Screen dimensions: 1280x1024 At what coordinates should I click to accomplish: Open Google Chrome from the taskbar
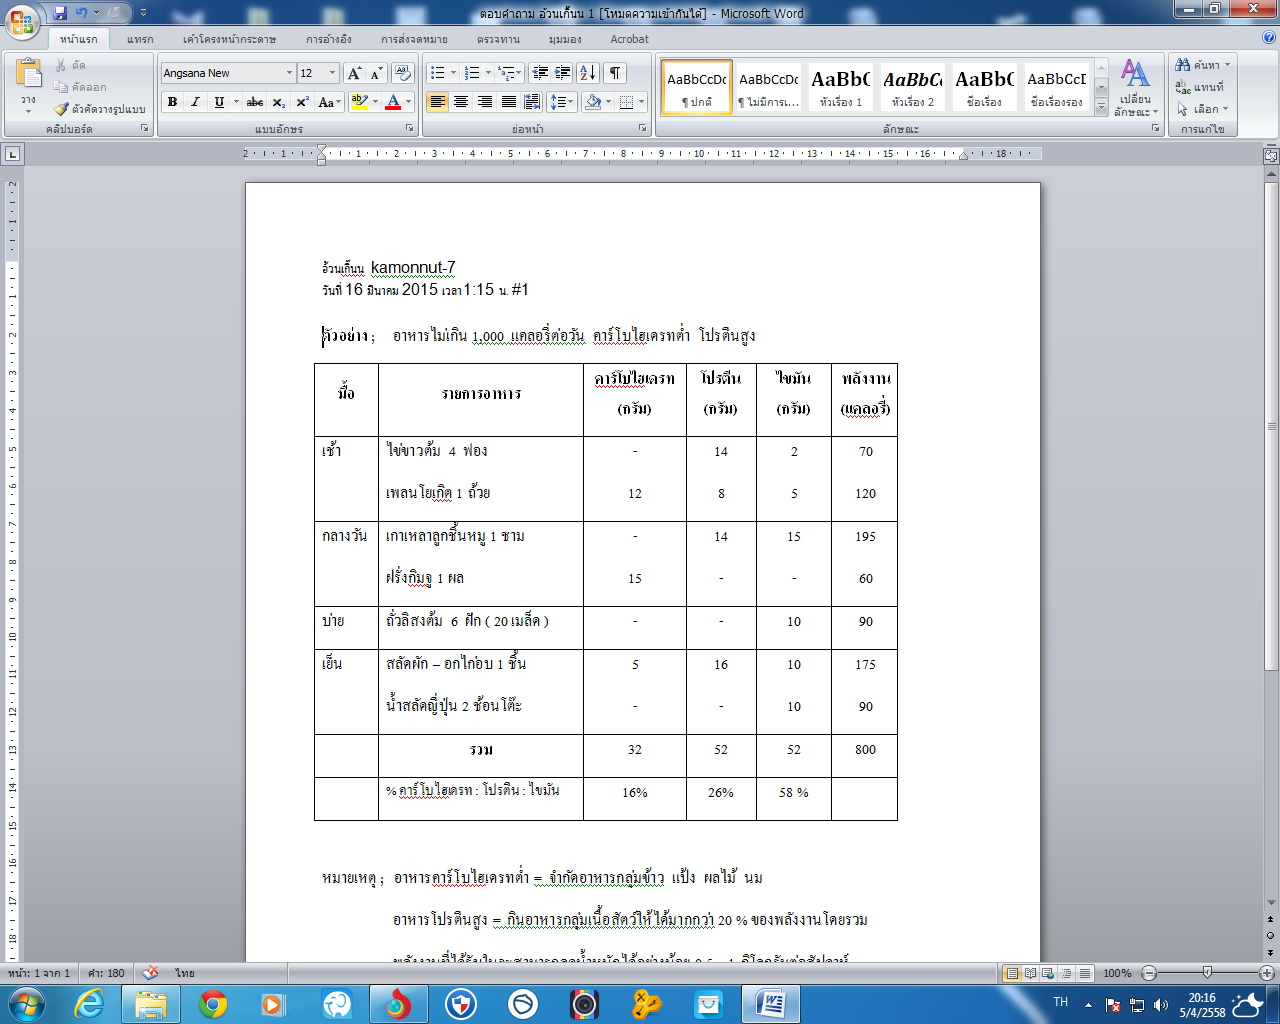pos(213,1003)
